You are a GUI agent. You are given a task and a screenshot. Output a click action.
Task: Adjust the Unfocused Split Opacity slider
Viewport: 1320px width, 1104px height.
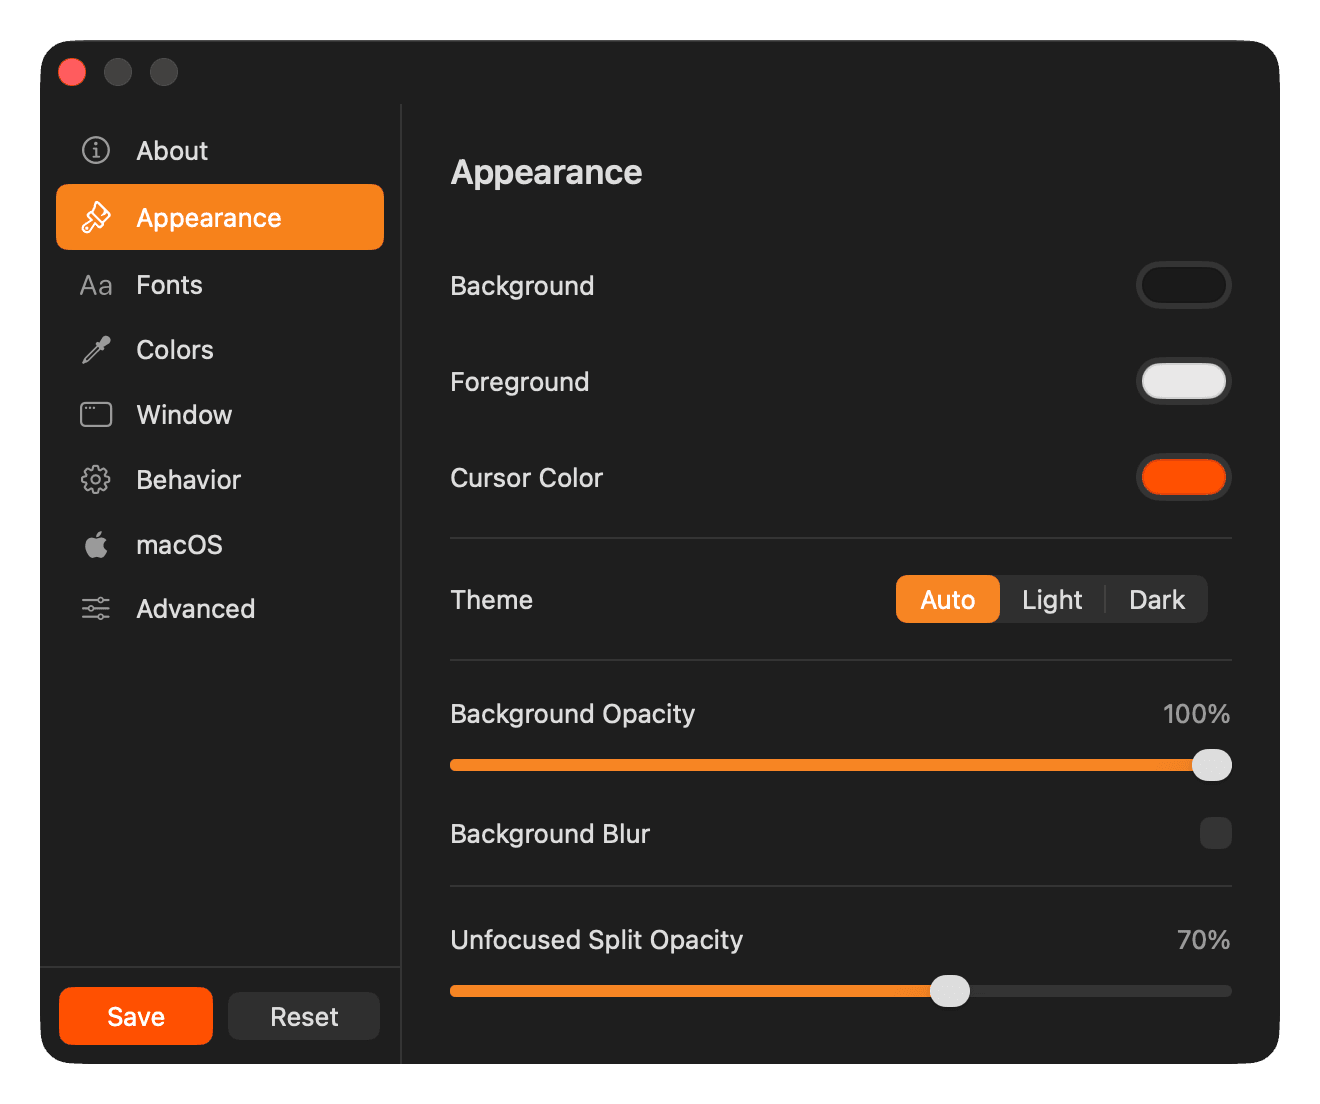(949, 990)
